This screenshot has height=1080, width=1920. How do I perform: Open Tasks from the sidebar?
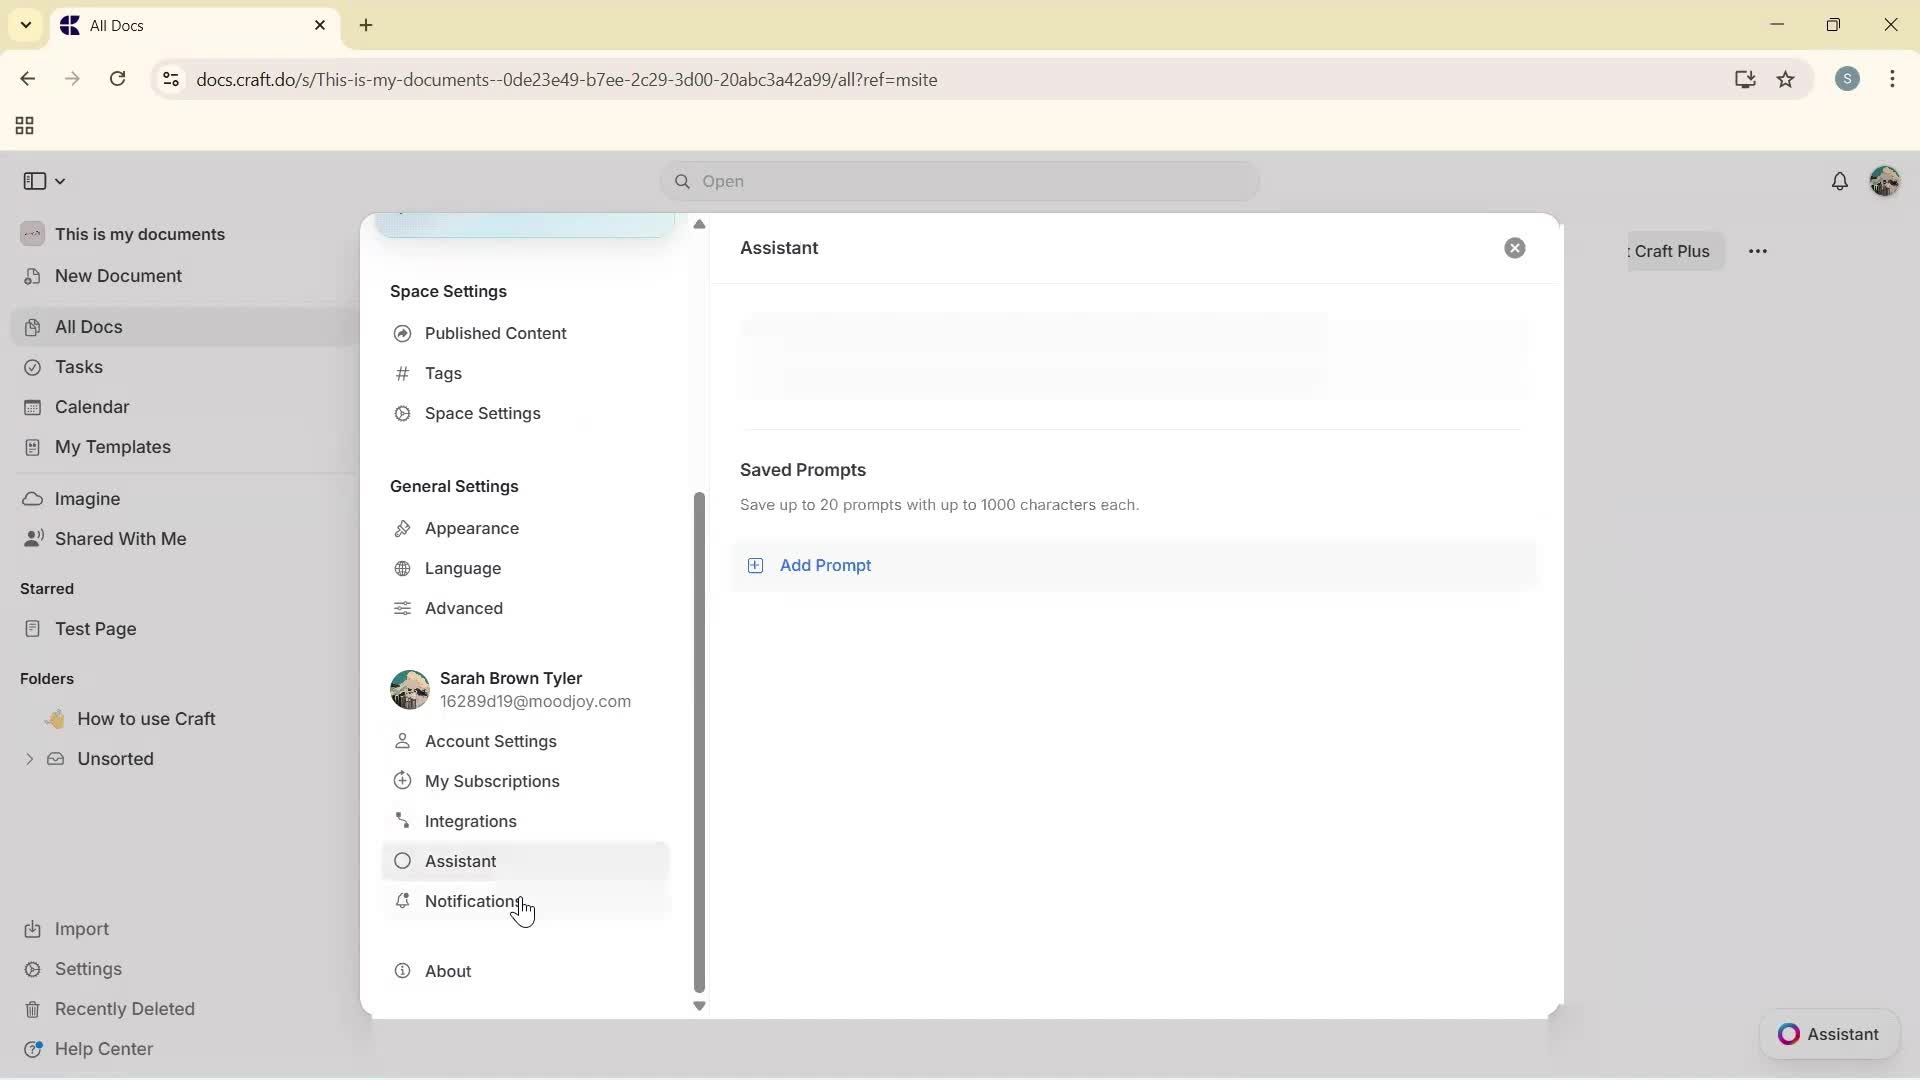pos(80,367)
